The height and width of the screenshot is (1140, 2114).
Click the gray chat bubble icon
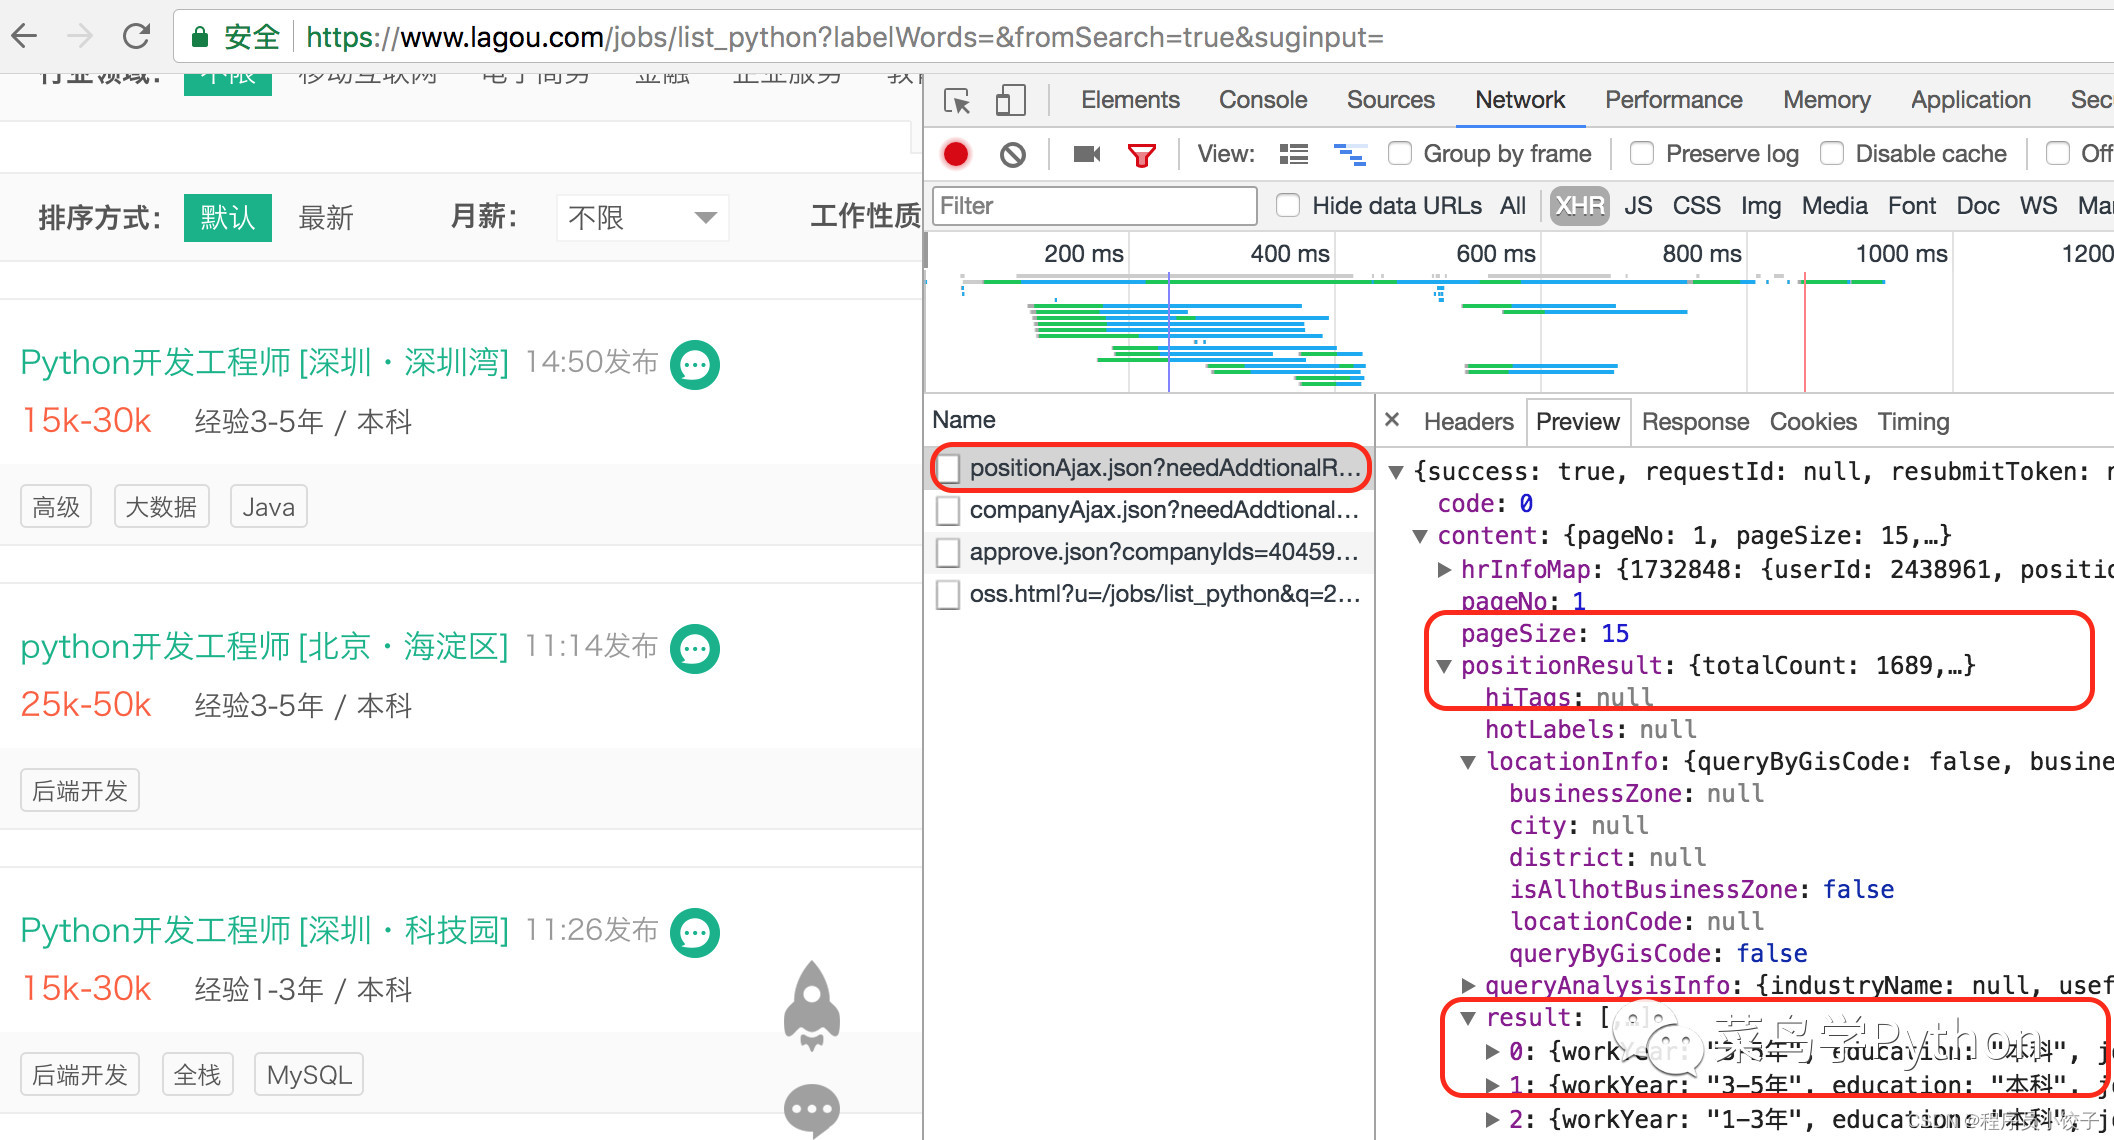812,1110
